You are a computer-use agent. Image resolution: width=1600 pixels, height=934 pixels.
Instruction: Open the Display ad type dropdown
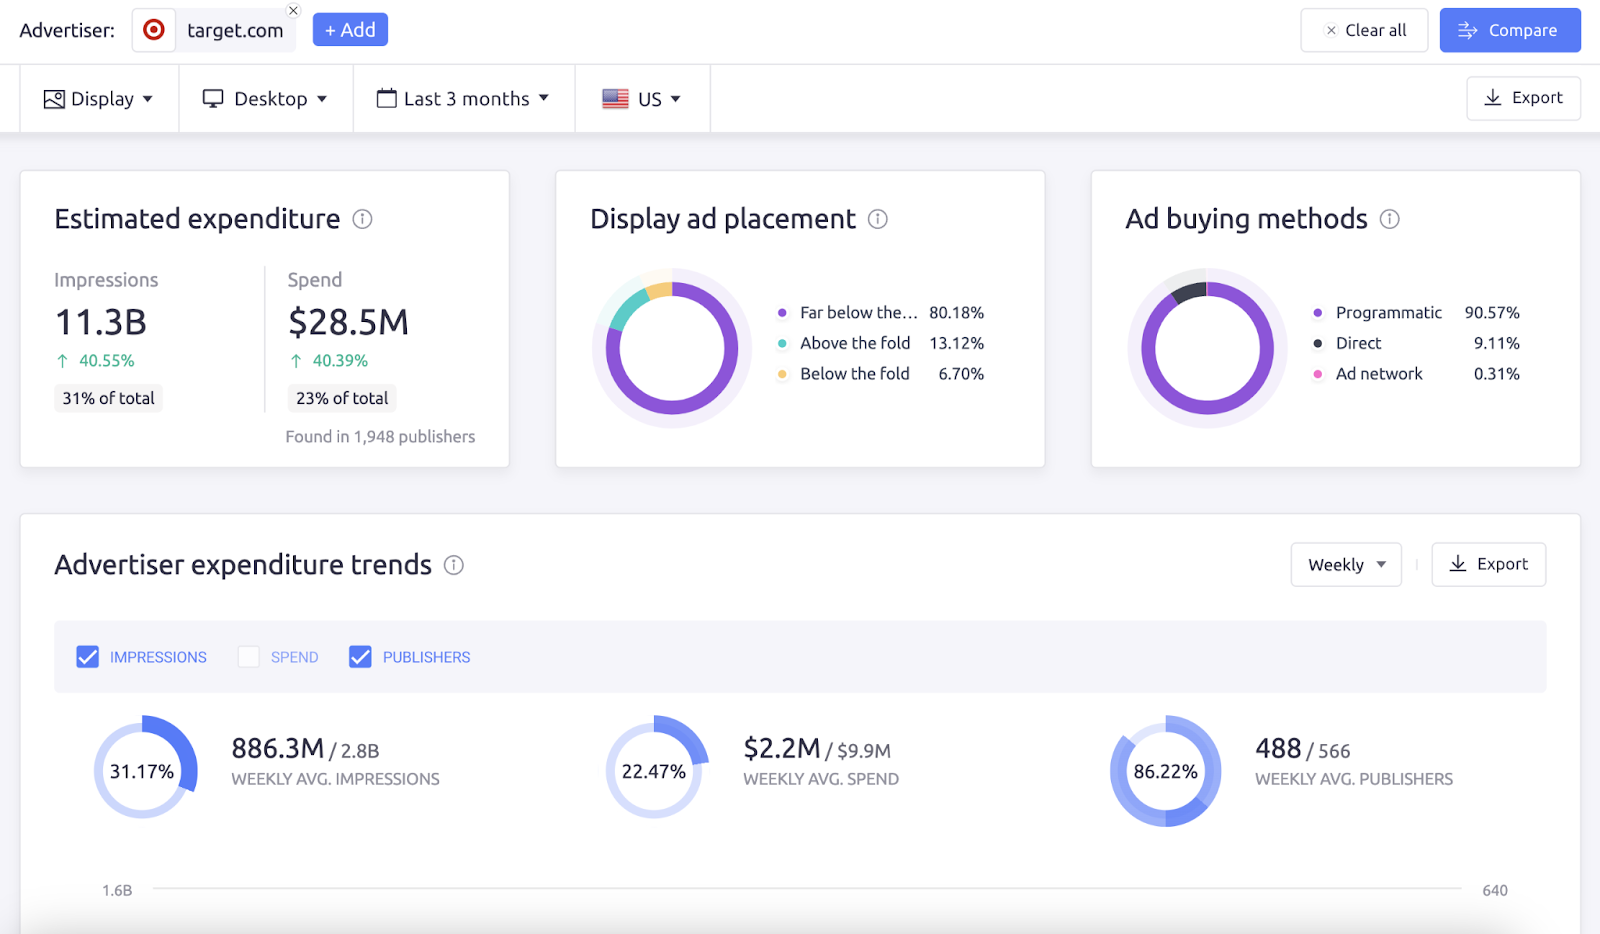coord(100,98)
